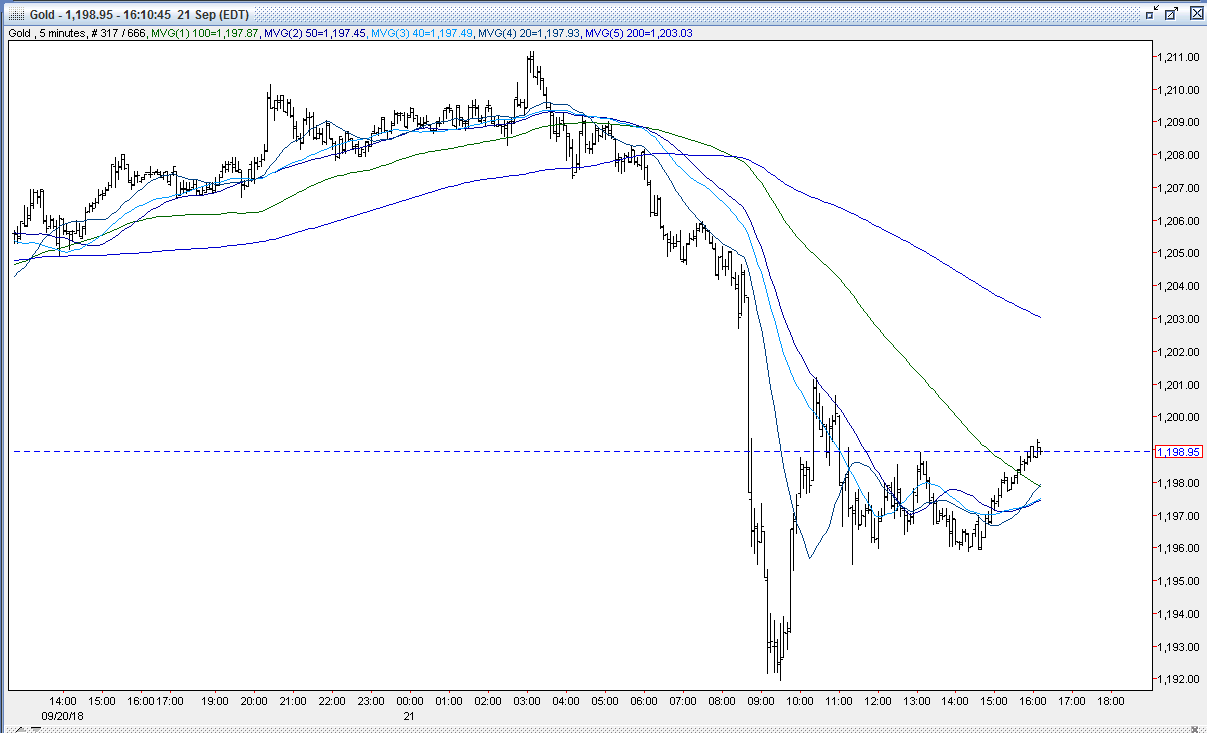Click the 1,200.00 price axis label

(x=1178, y=417)
